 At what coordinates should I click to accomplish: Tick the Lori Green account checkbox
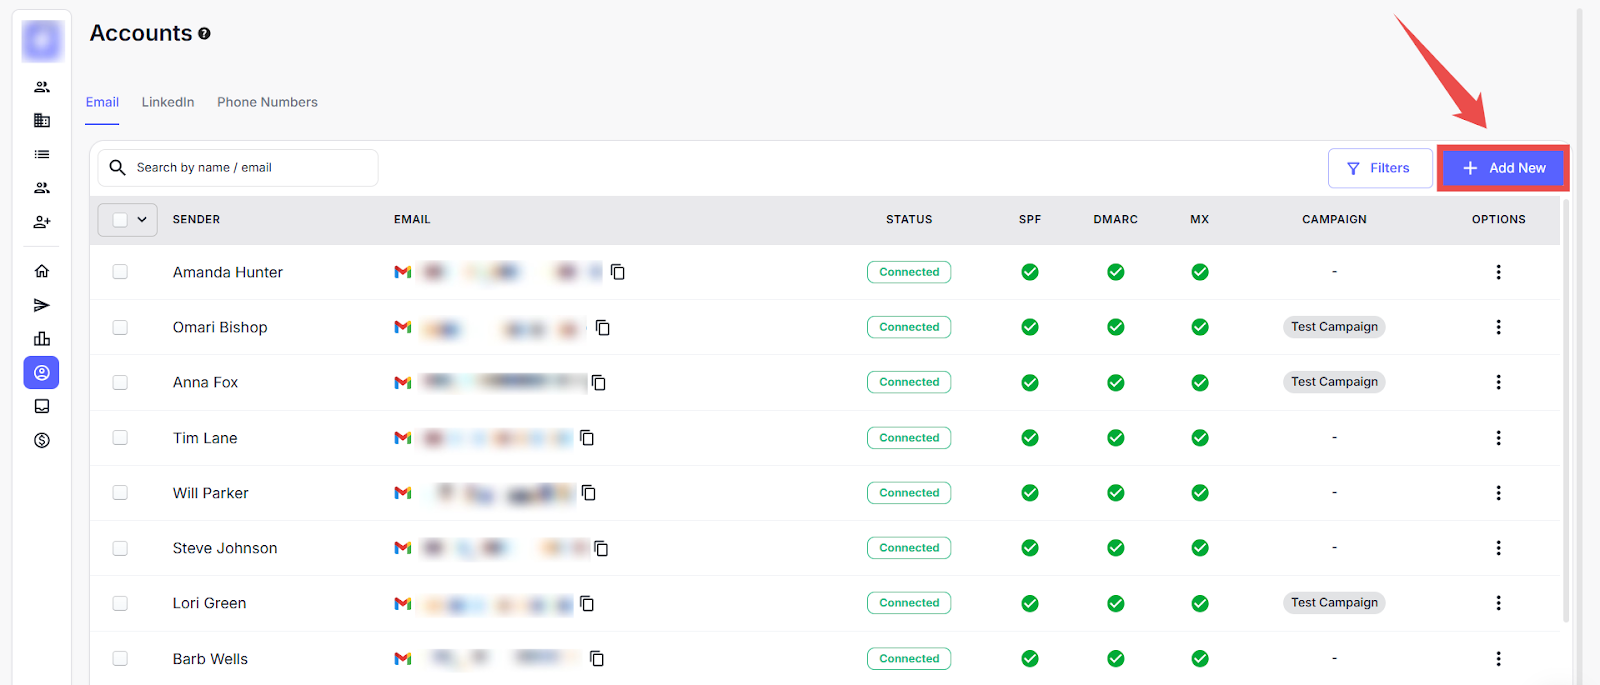120,603
